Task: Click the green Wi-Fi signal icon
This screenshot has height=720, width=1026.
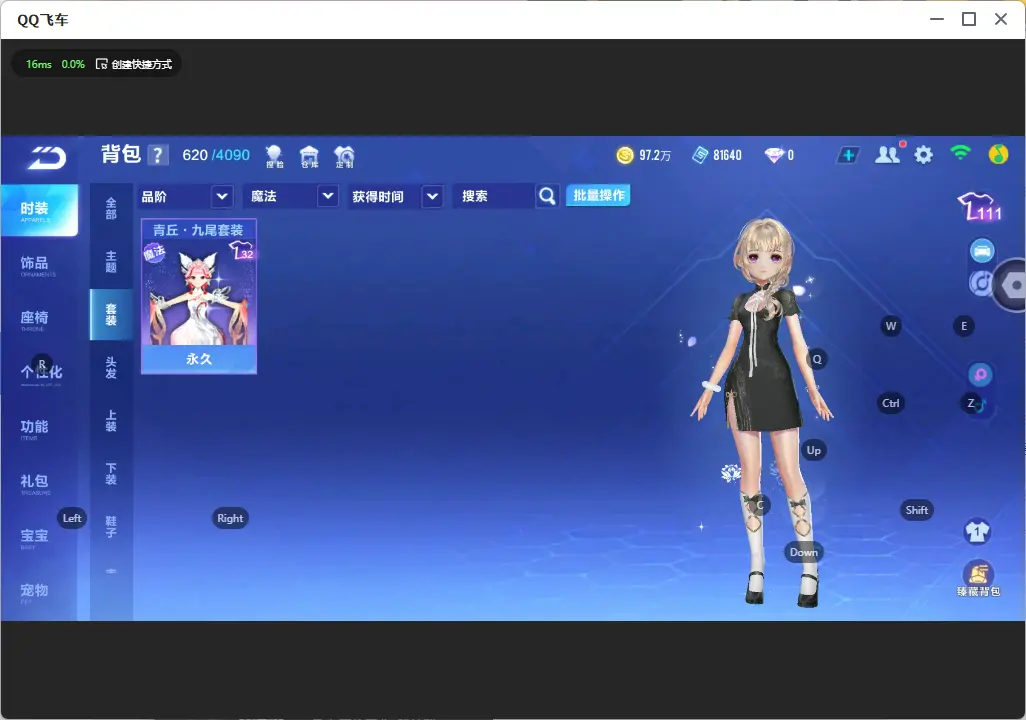Action: pyautogui.click(x=960, y=153)
